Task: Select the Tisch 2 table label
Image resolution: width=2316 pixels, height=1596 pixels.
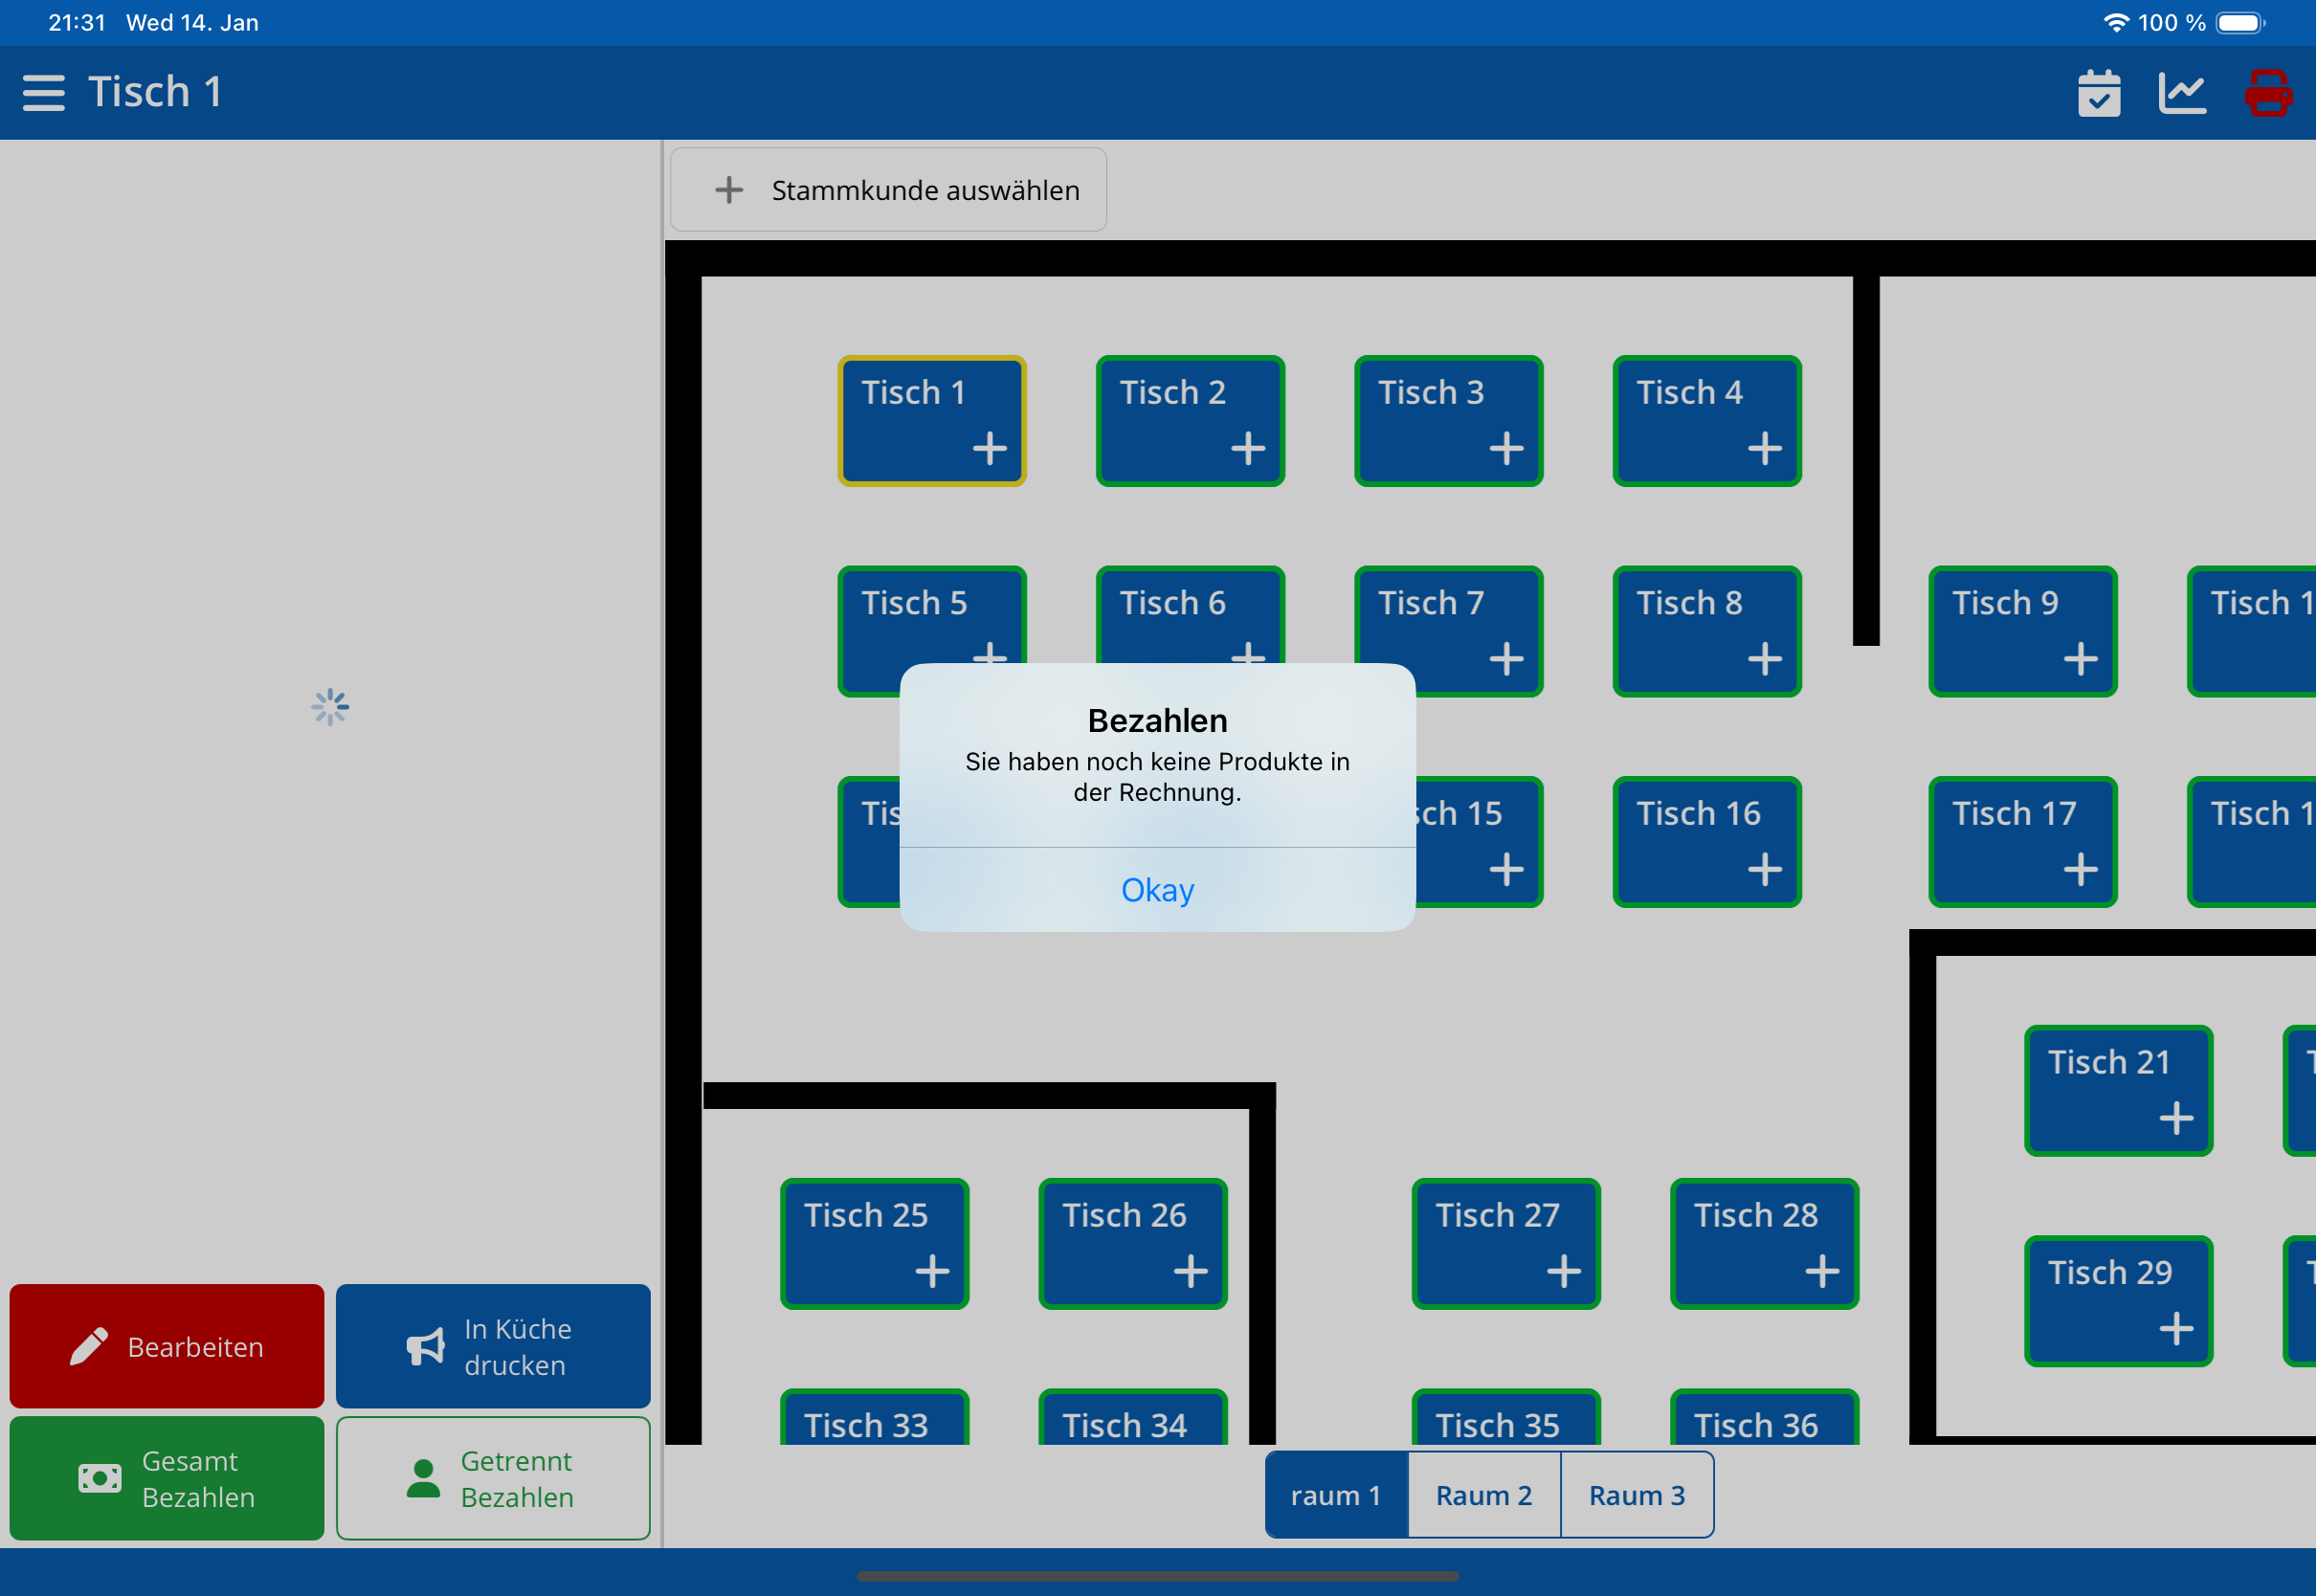Action: coord(1172,392)
